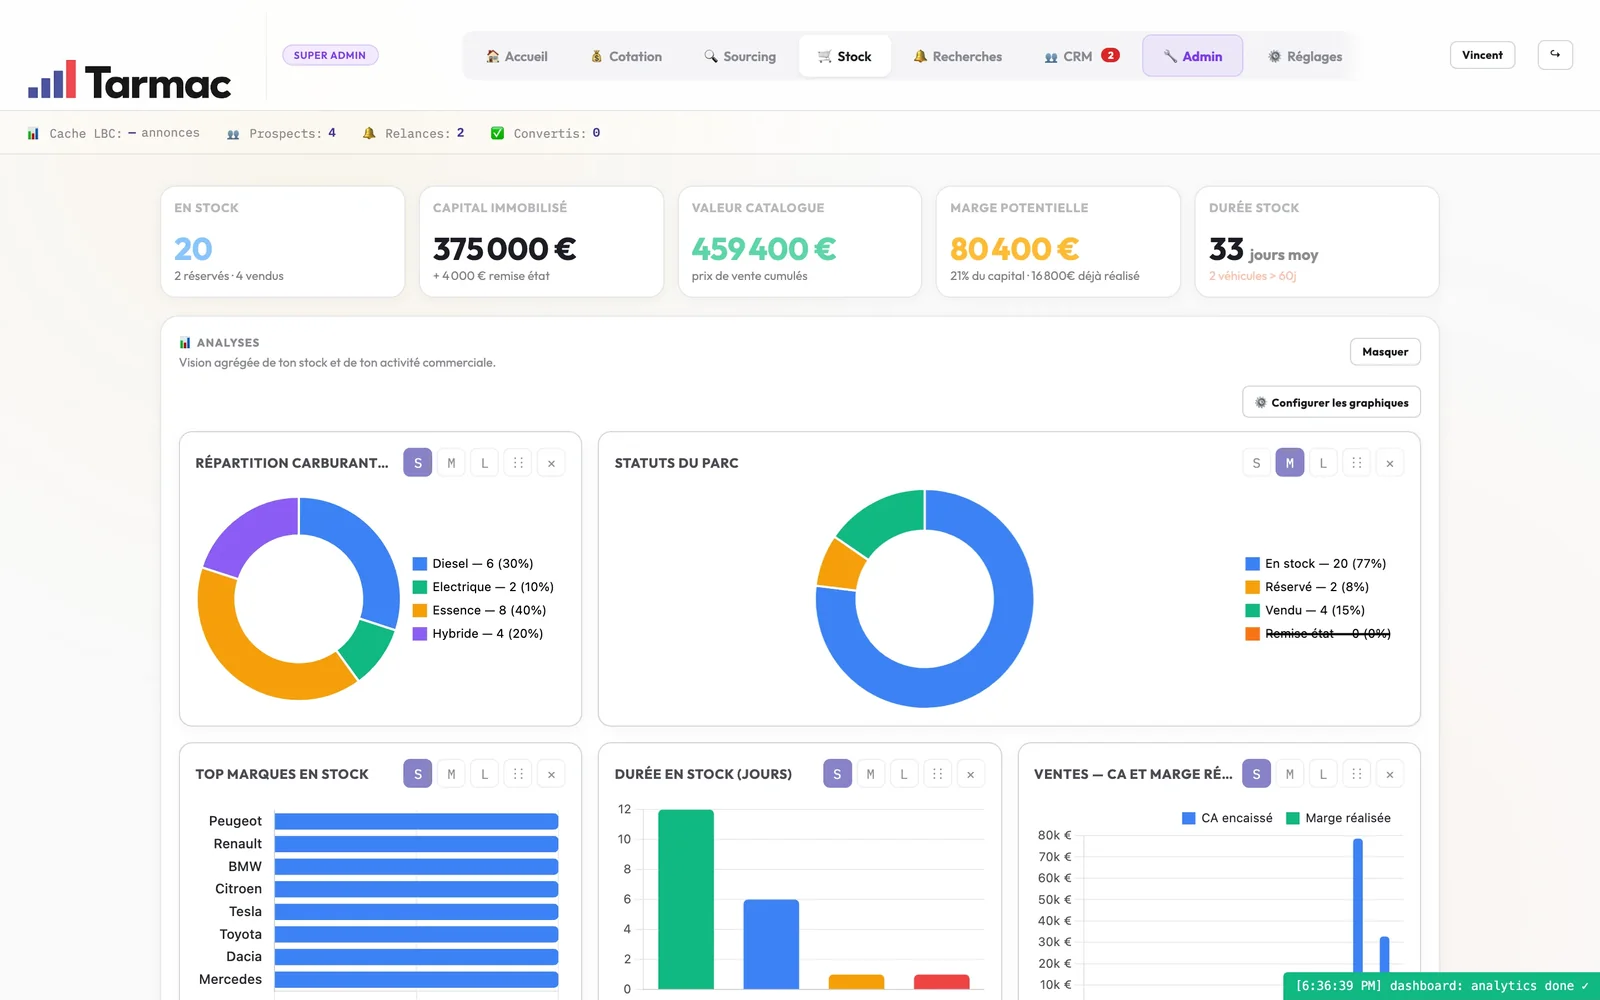The width and height of the screenshot is (1600, 1000).
Task: Open the Cotation tab
Action: [626, 56]
